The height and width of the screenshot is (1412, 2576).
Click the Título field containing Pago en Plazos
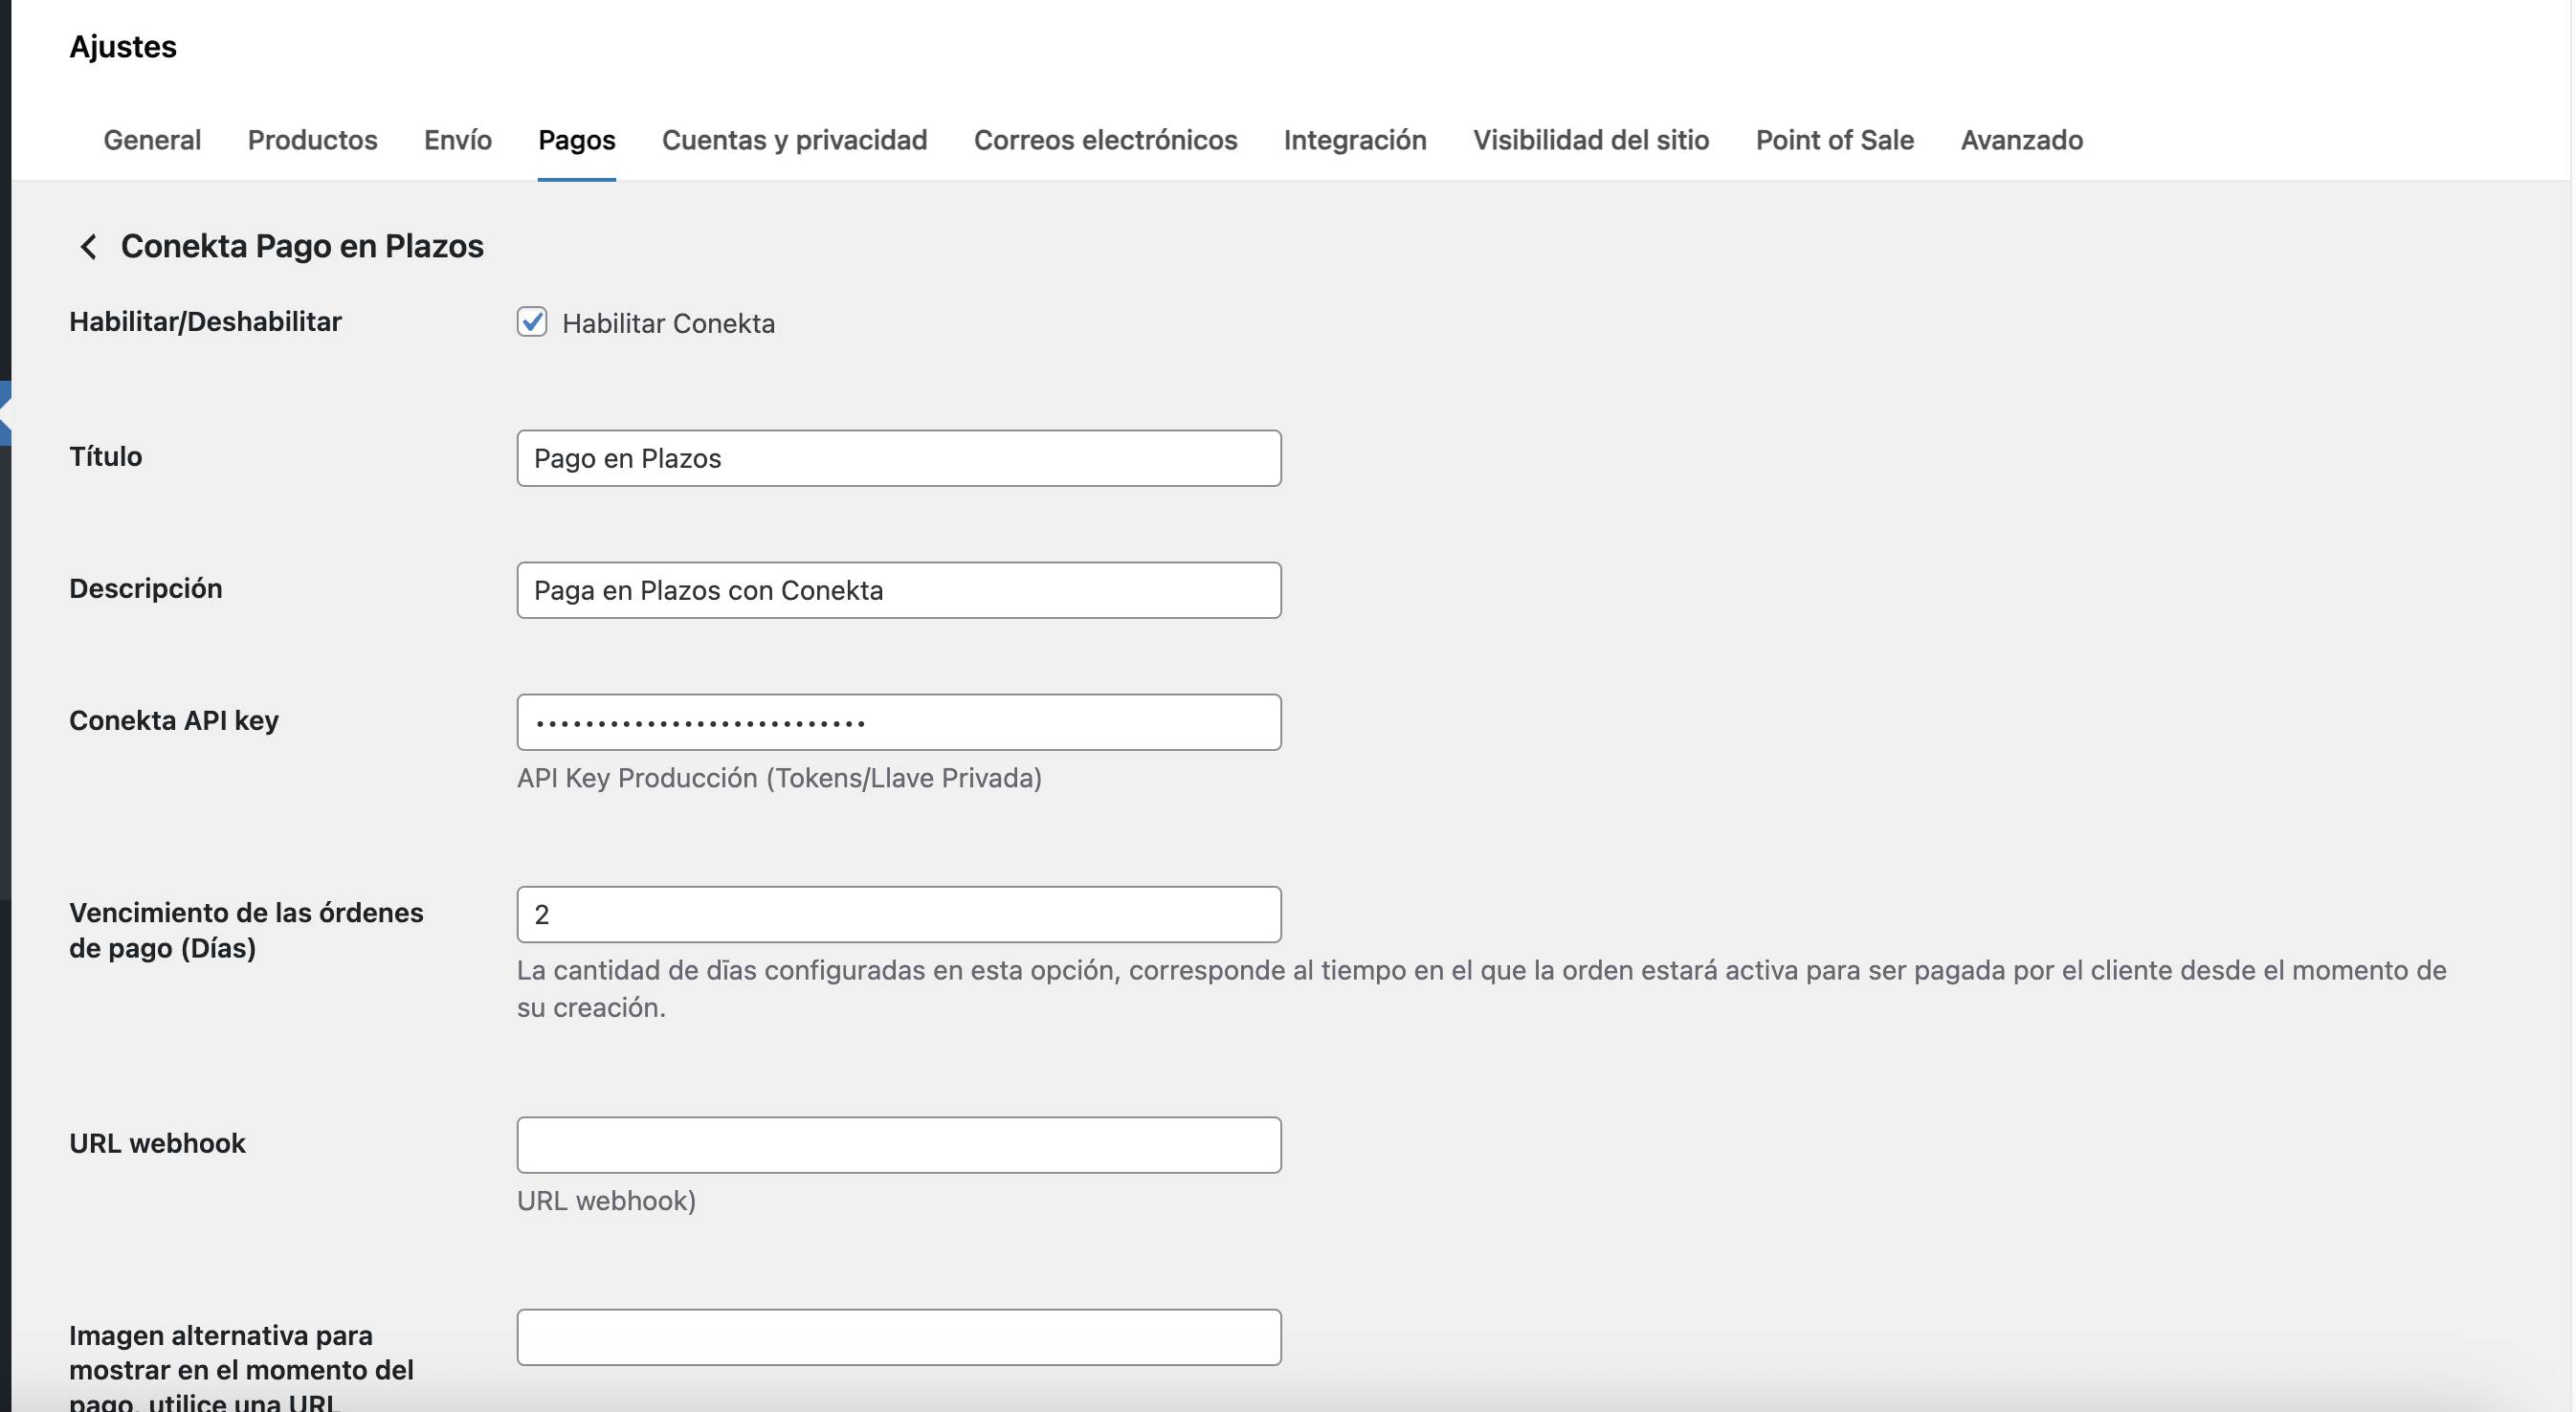[899, 459]
